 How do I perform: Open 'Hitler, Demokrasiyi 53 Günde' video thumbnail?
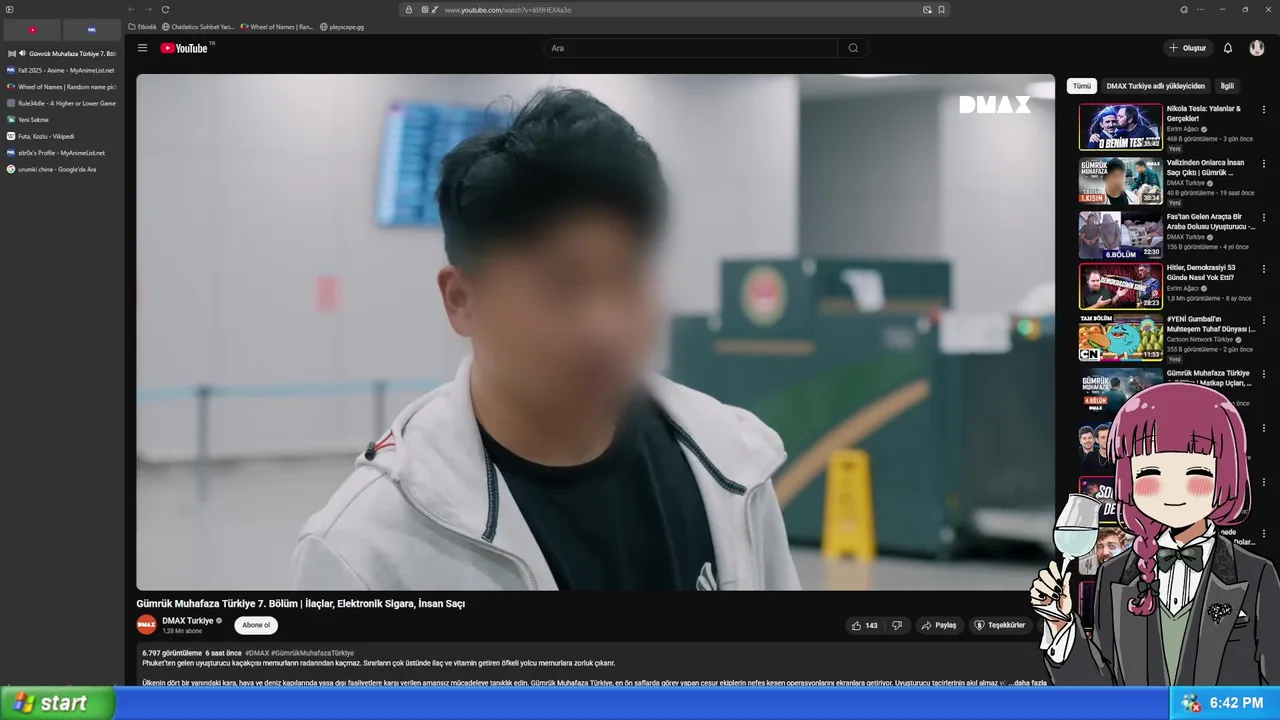tap(1120, 286)
